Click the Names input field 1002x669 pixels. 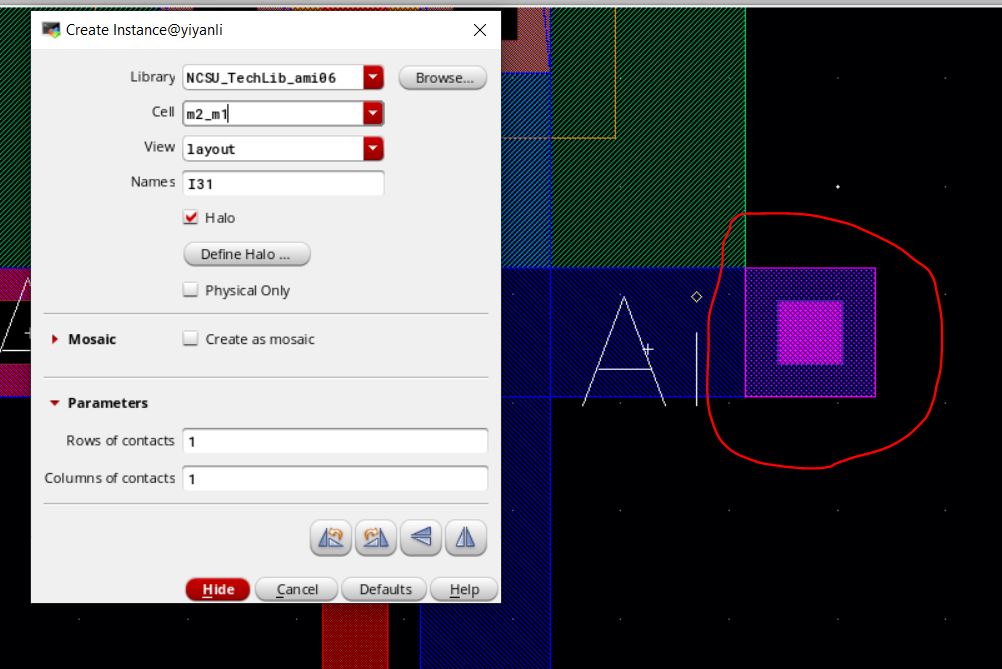point(283,183)
